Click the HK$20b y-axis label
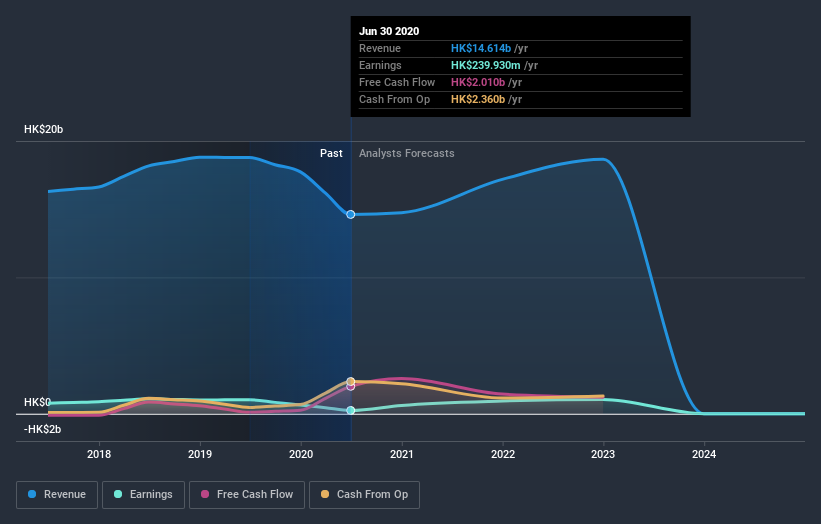Image resolution: width=821 pixels, height=524 pixels. click(x=43, y=129)
